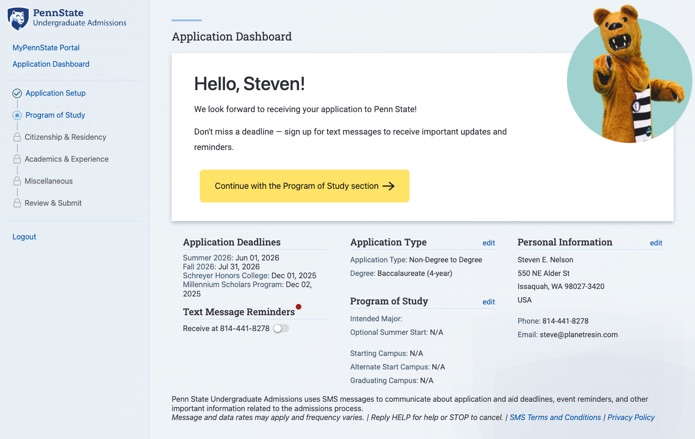Click 'Issaquah, WA 98027-3420' line

coord(561,287)
